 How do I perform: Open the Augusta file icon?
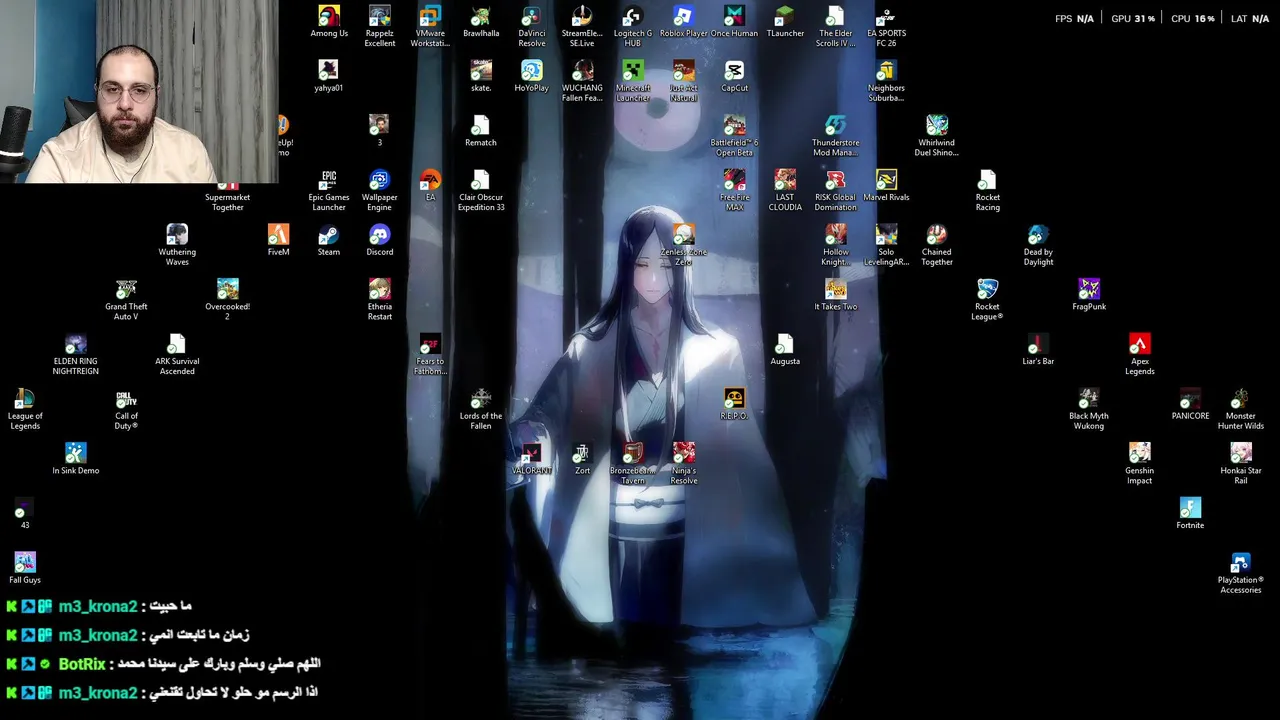click(785, 350)
